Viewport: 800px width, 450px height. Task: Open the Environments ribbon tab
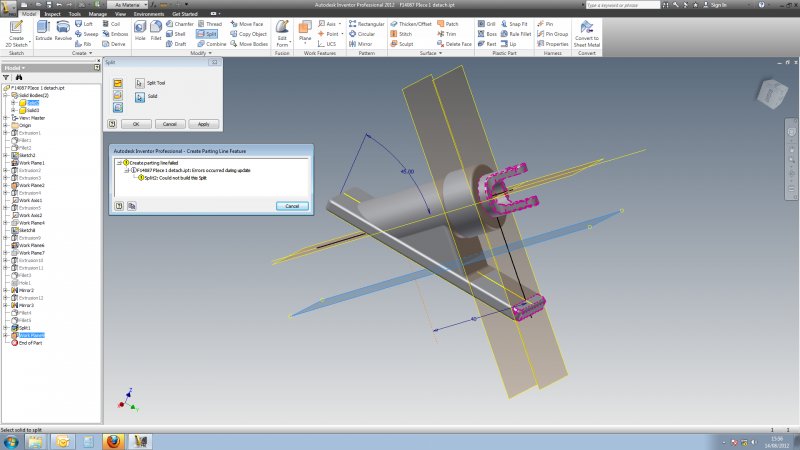[149, 14]
